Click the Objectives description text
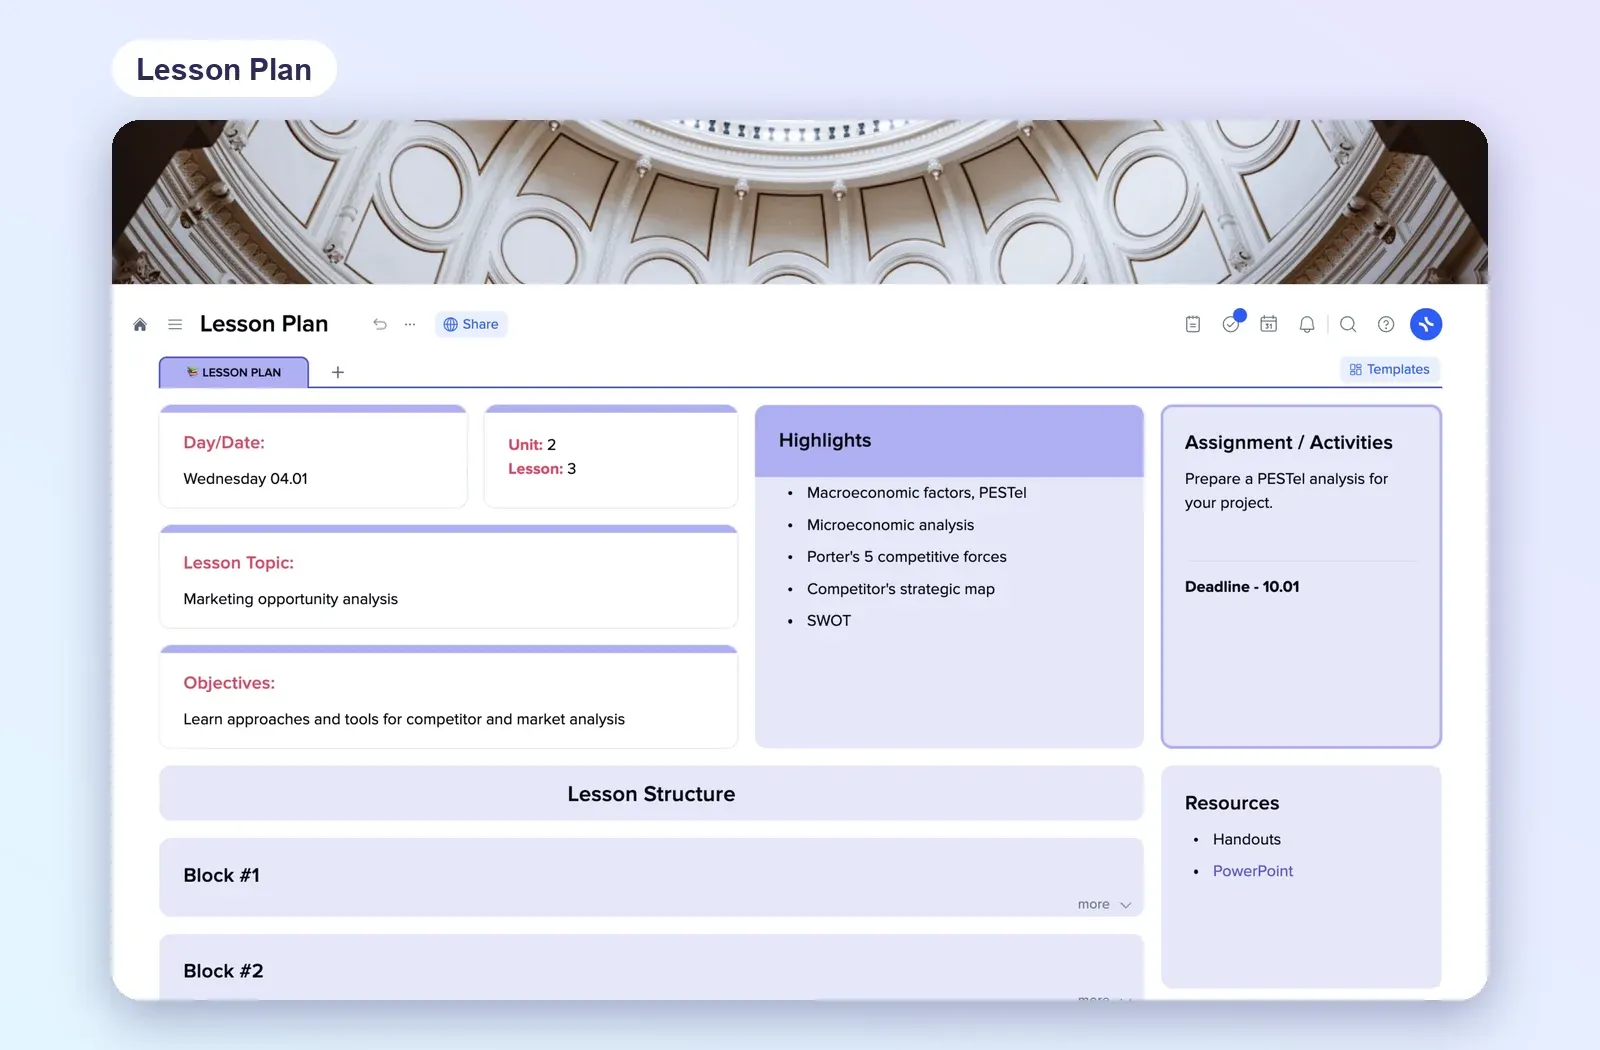This screenshot has height=1050, width=1600. tap(404, 719)
